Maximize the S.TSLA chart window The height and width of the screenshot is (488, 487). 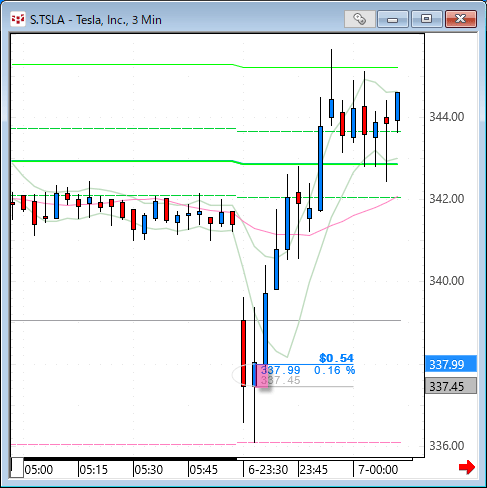pos(427,19)
